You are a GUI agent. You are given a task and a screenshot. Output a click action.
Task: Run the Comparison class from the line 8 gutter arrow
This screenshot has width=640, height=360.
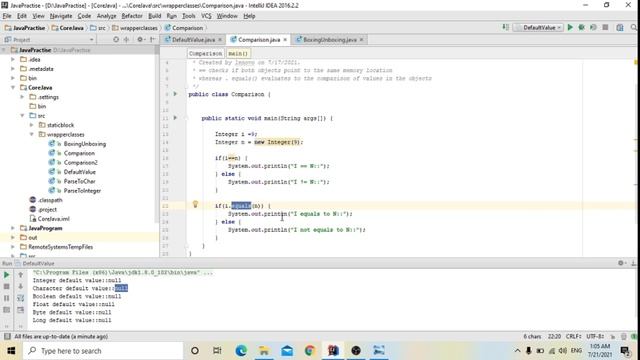[176, 94]
